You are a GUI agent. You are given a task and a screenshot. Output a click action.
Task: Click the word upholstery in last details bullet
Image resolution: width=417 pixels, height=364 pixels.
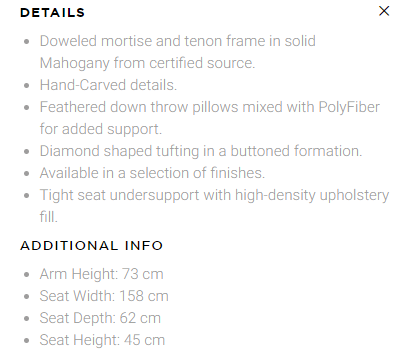pyautogui.click(x=354, y=195)
